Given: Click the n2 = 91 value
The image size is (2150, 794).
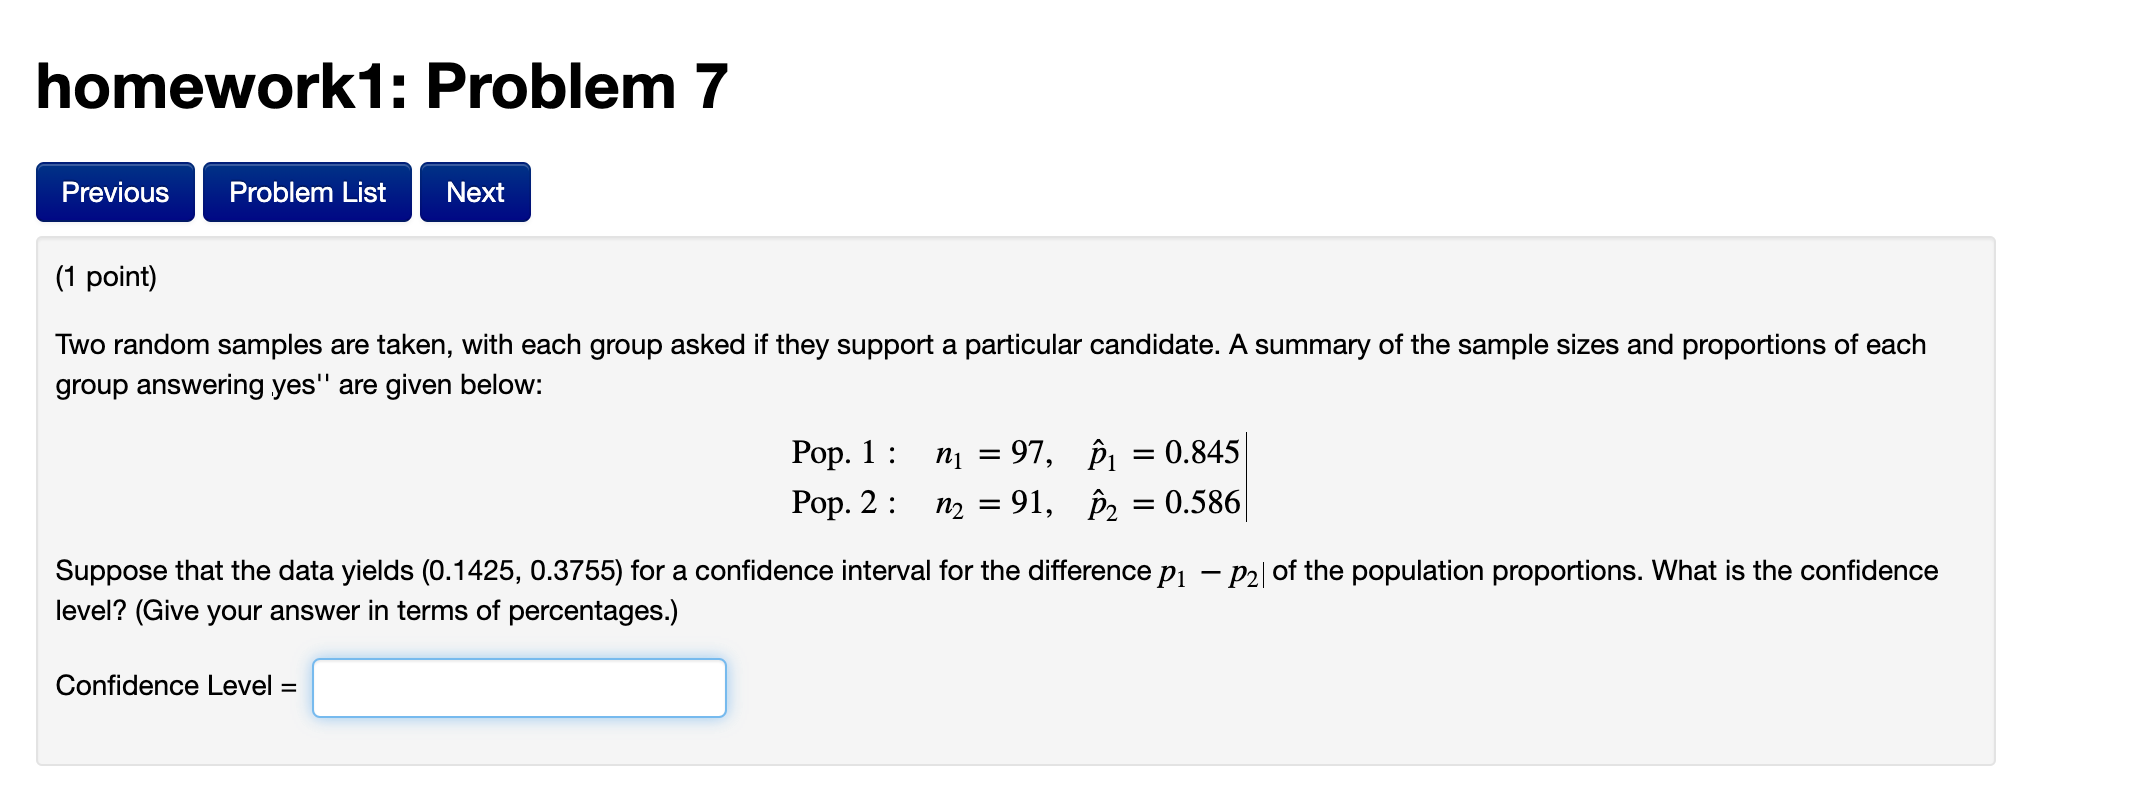Looking at the screenshot, I should [x=992, y=504].
